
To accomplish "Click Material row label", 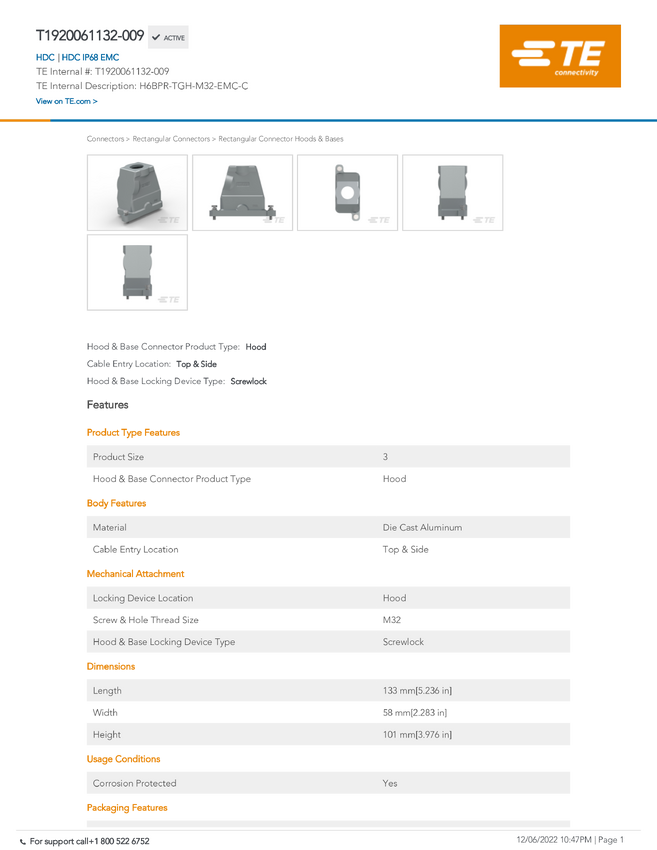I will click(x=110, y=527).
